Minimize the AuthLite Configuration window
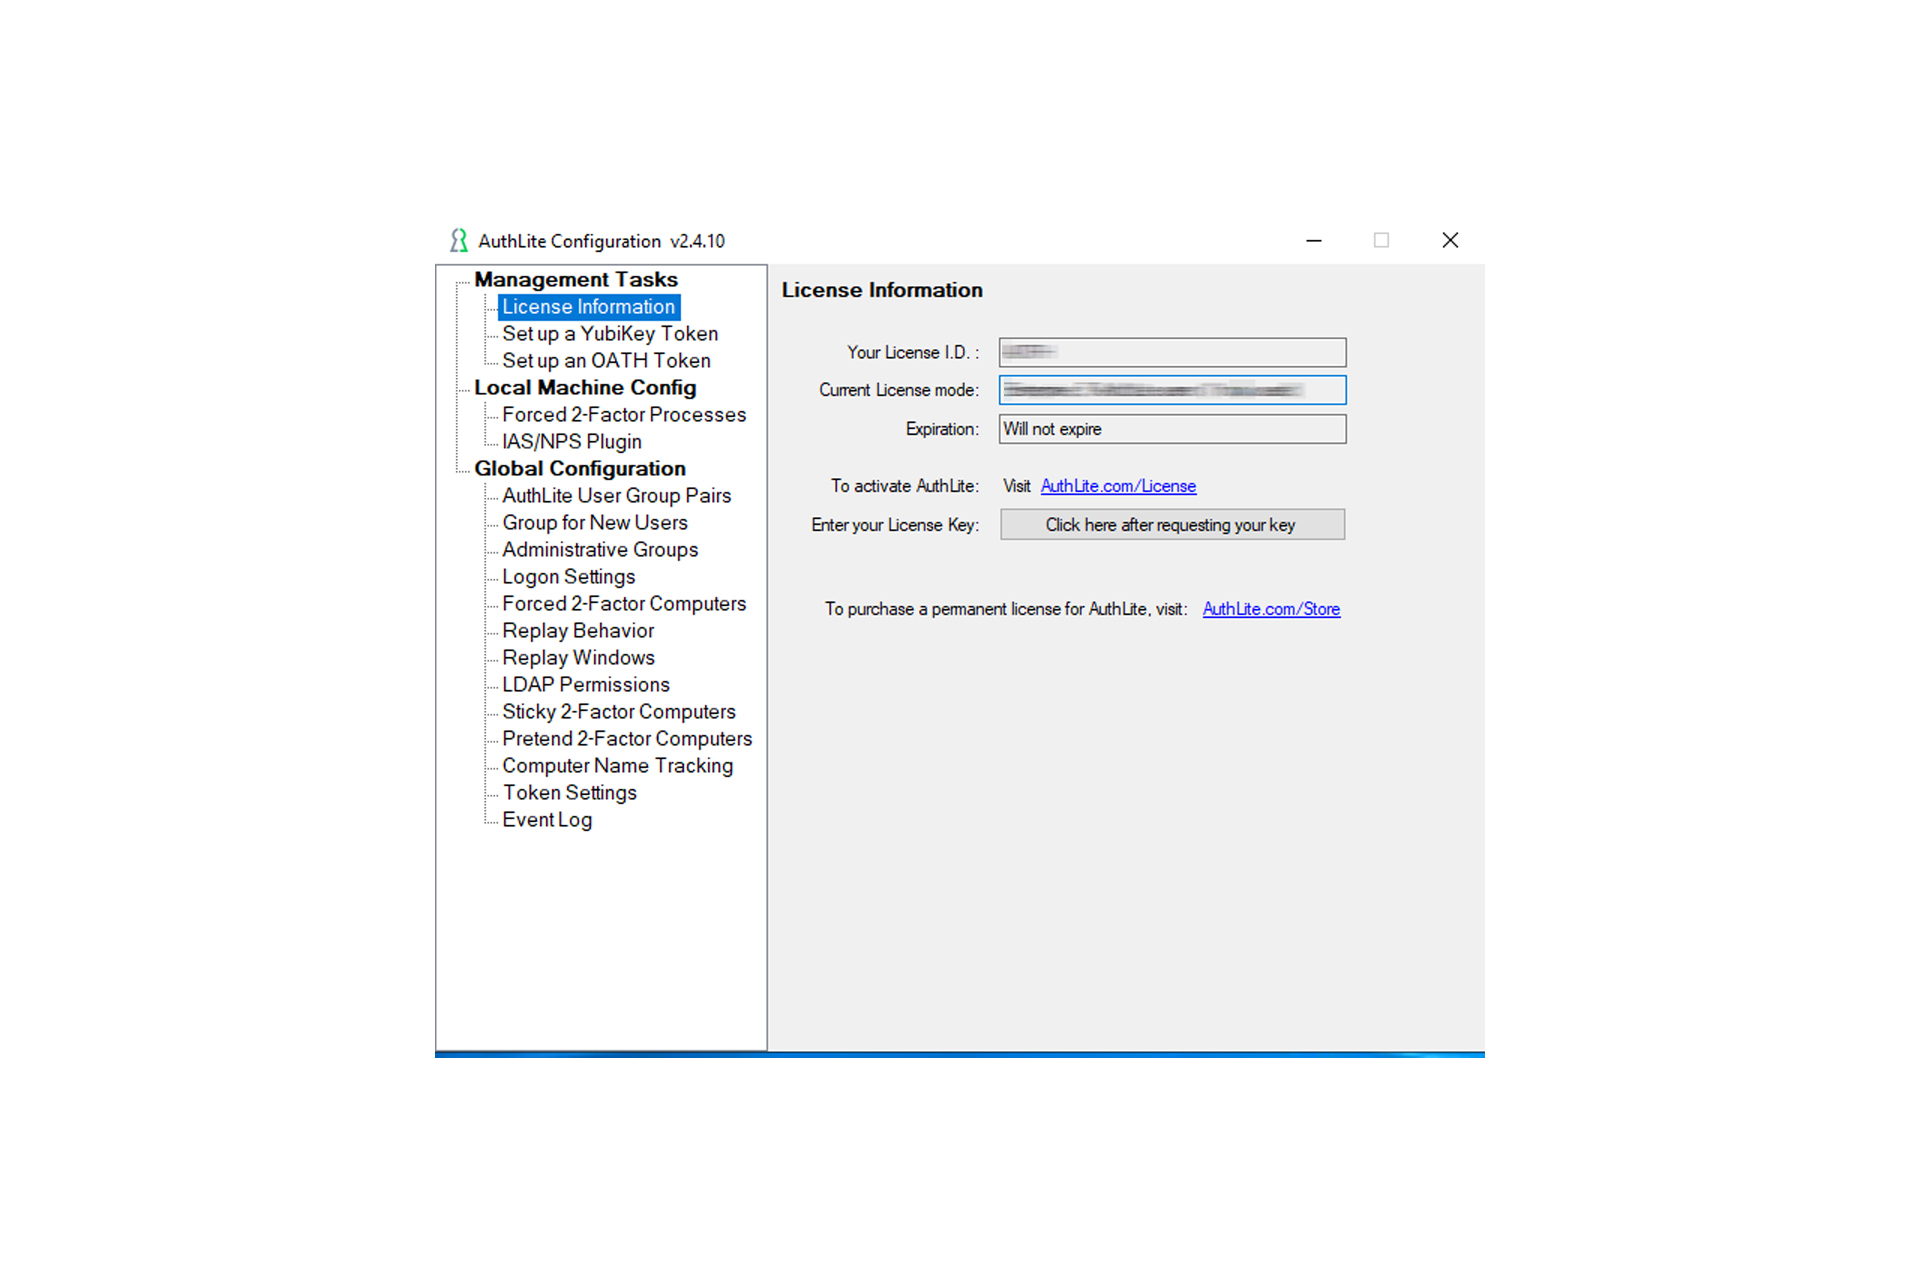This screenshot has height=1279, width=1920. [1314, 241]
